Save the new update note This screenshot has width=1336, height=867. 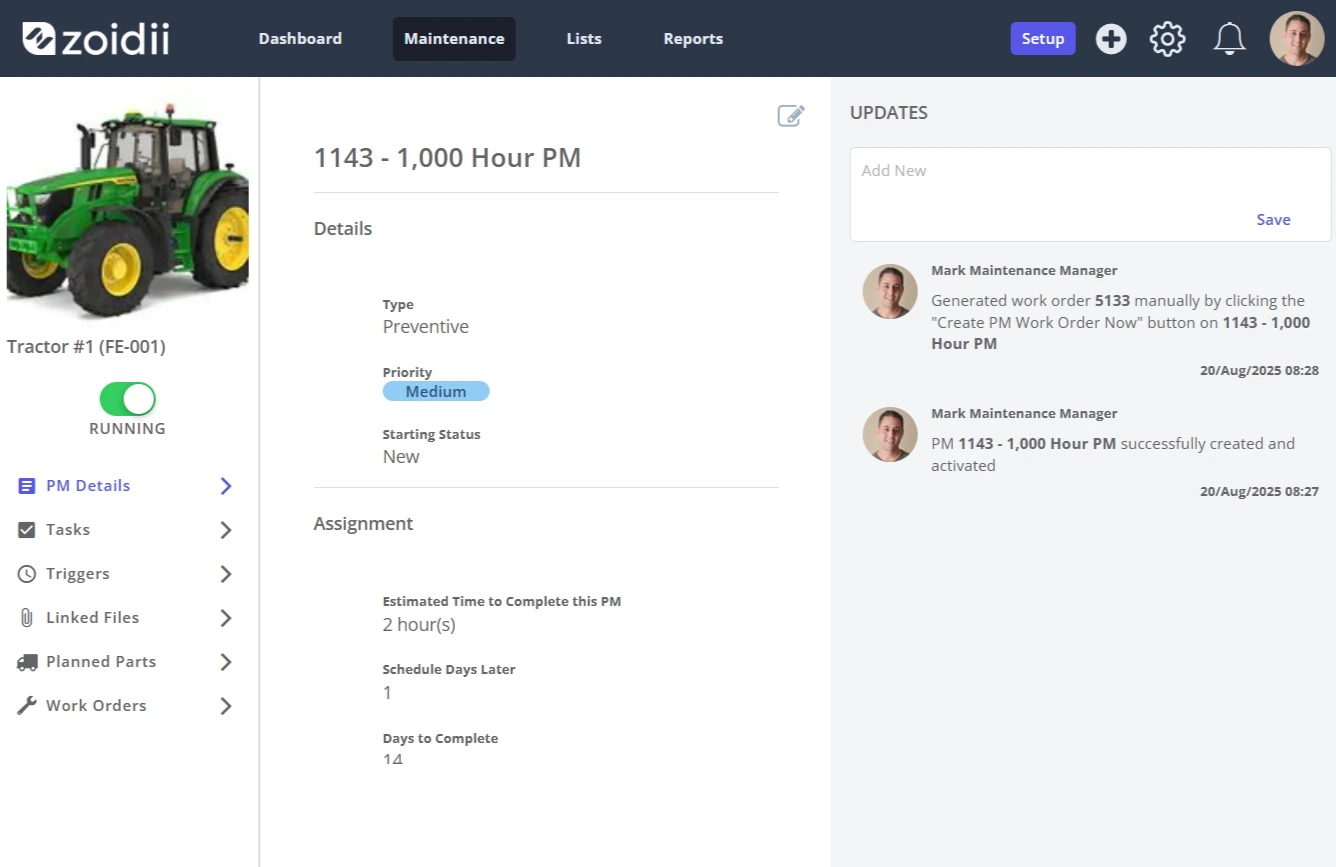[1273, 220]
